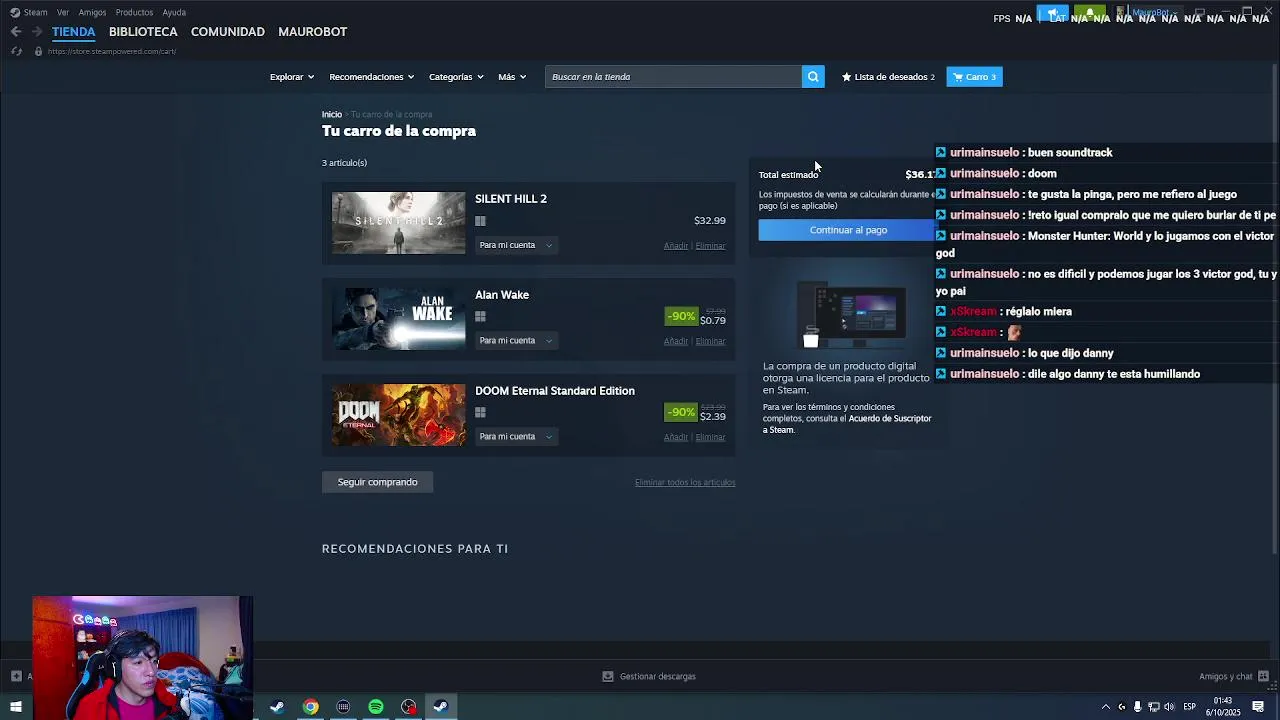Open Spotify from the taskbar

376,707
